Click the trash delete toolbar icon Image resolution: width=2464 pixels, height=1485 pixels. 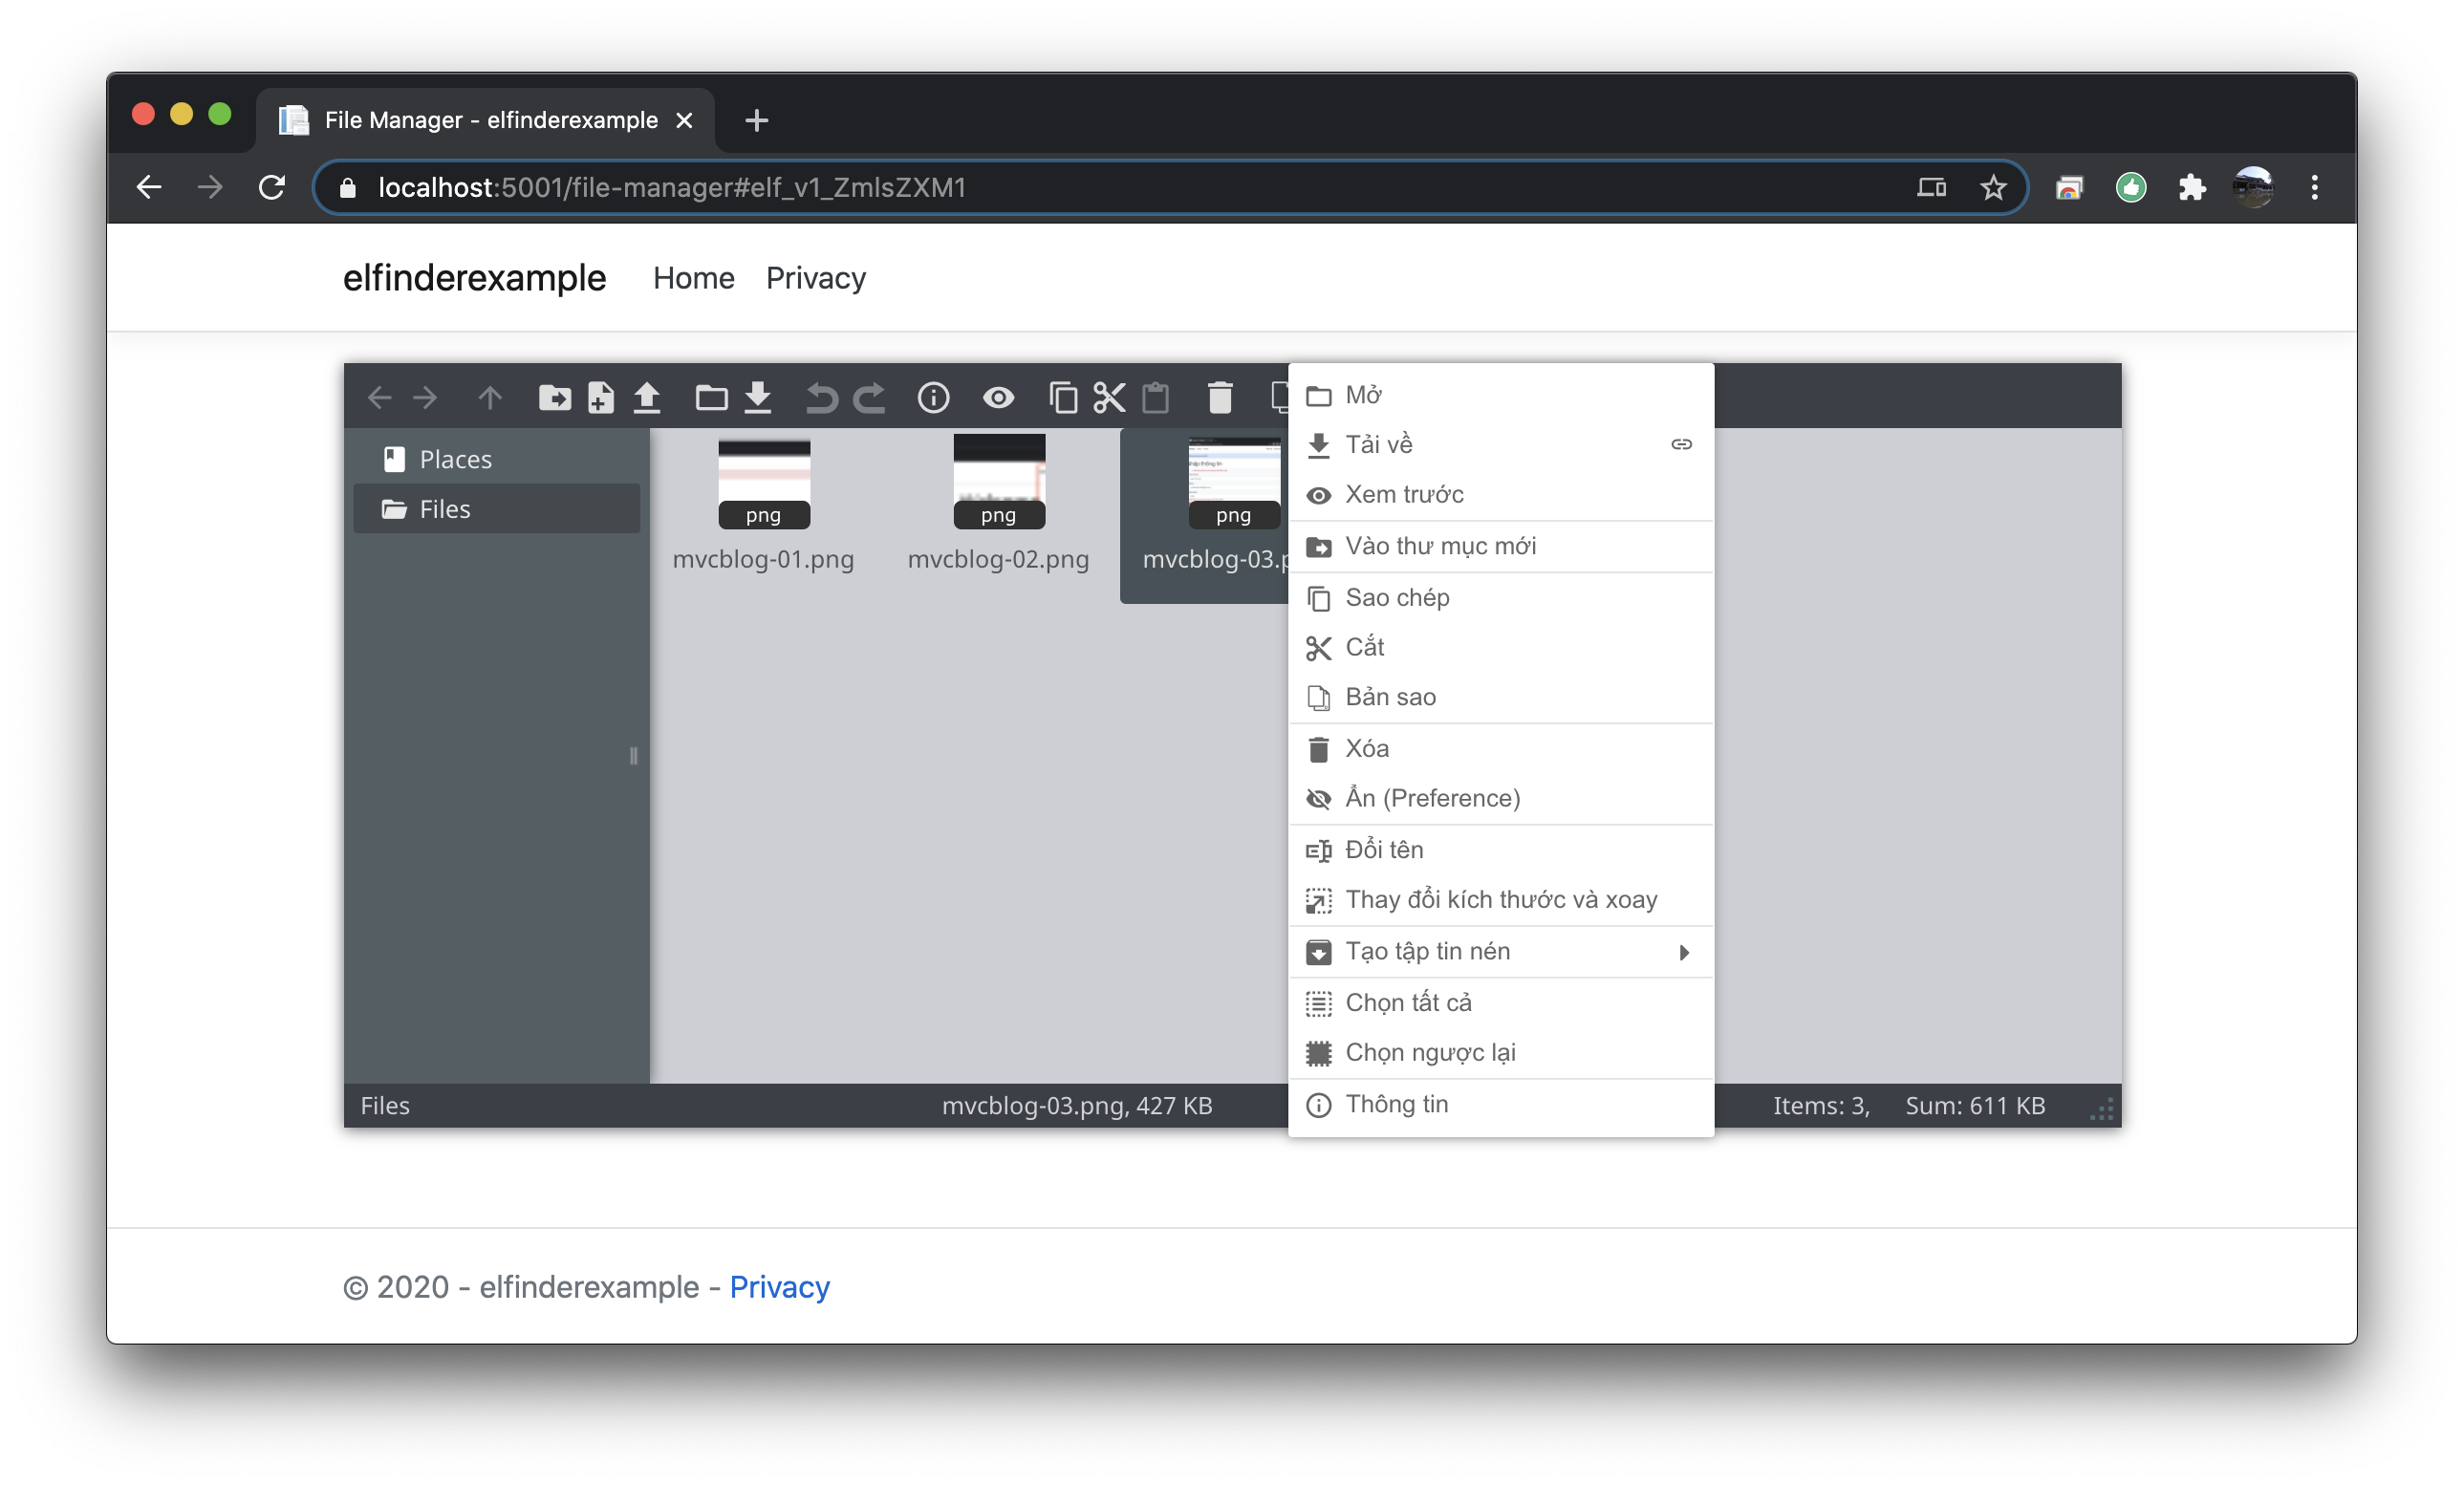click(x=1219, y=398)
